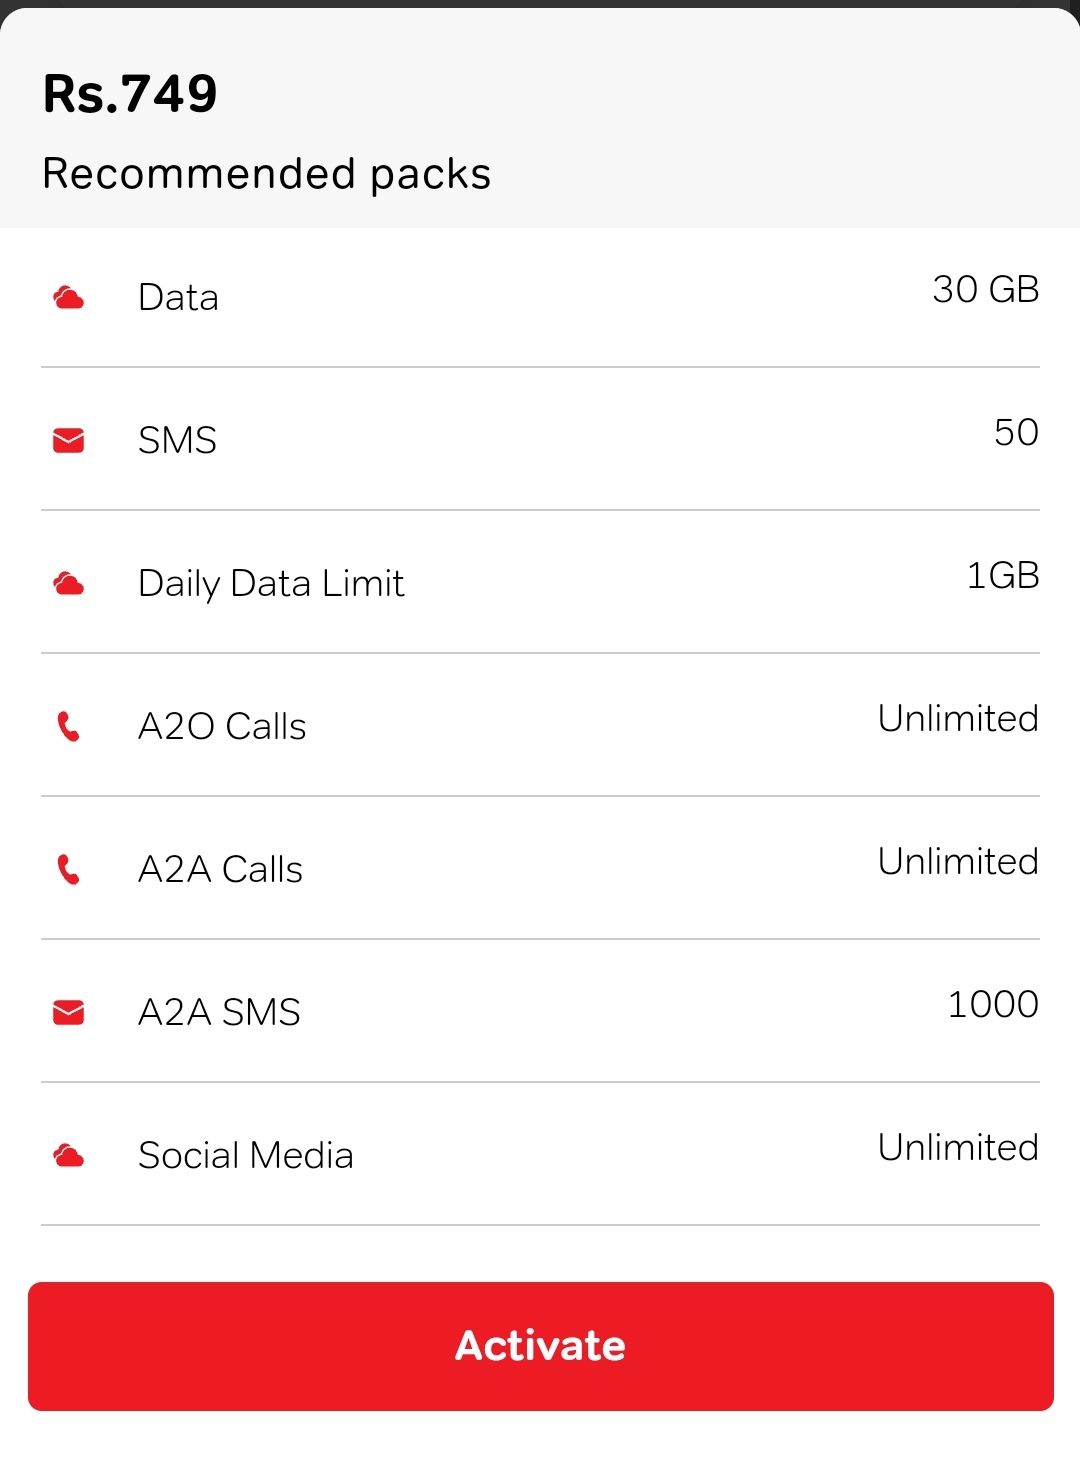Click the cloud icon beside Daily Data Limit
The image size is (1080, 1465).
click(x=68, y=583)
